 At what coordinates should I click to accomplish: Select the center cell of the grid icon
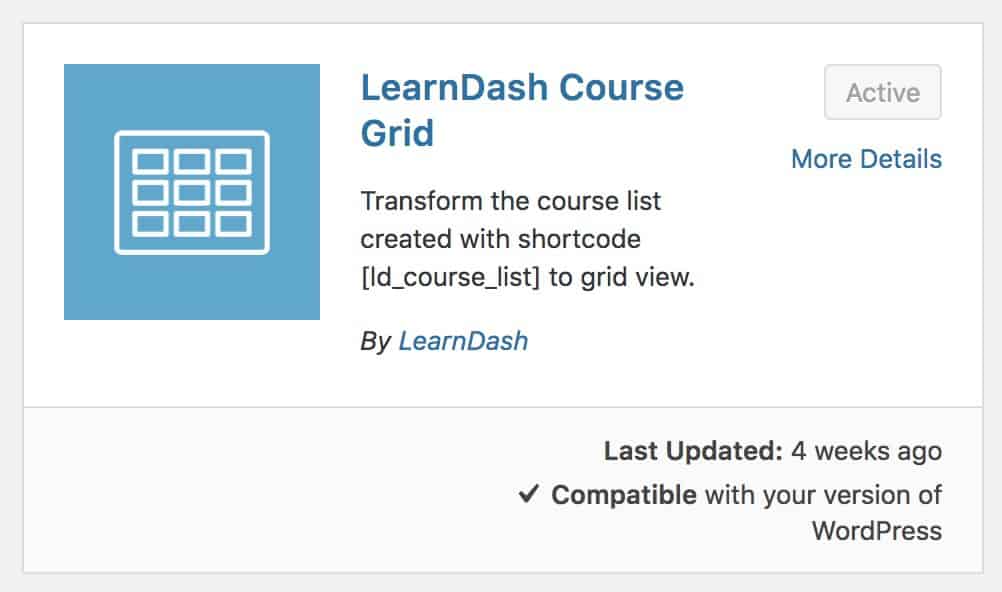(x=192, y=192)
